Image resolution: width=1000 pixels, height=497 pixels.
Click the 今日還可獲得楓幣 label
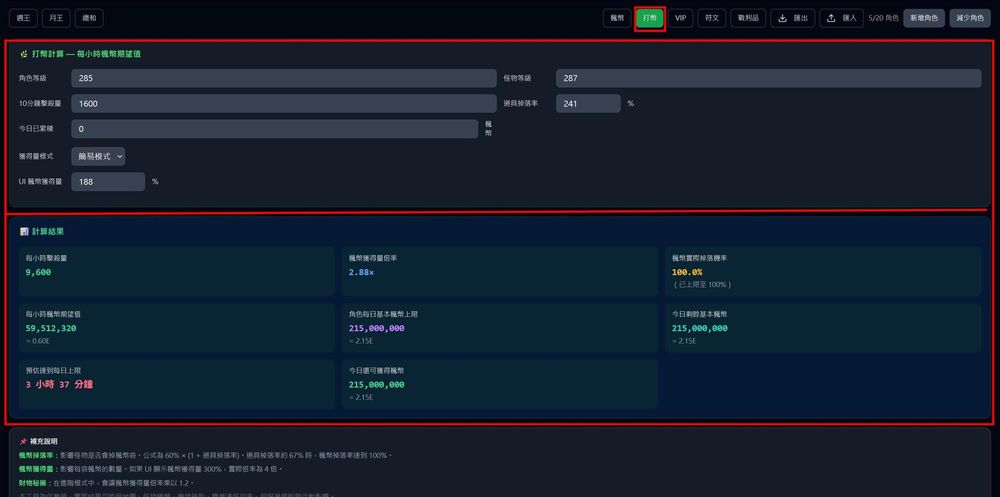click(376, 371)
